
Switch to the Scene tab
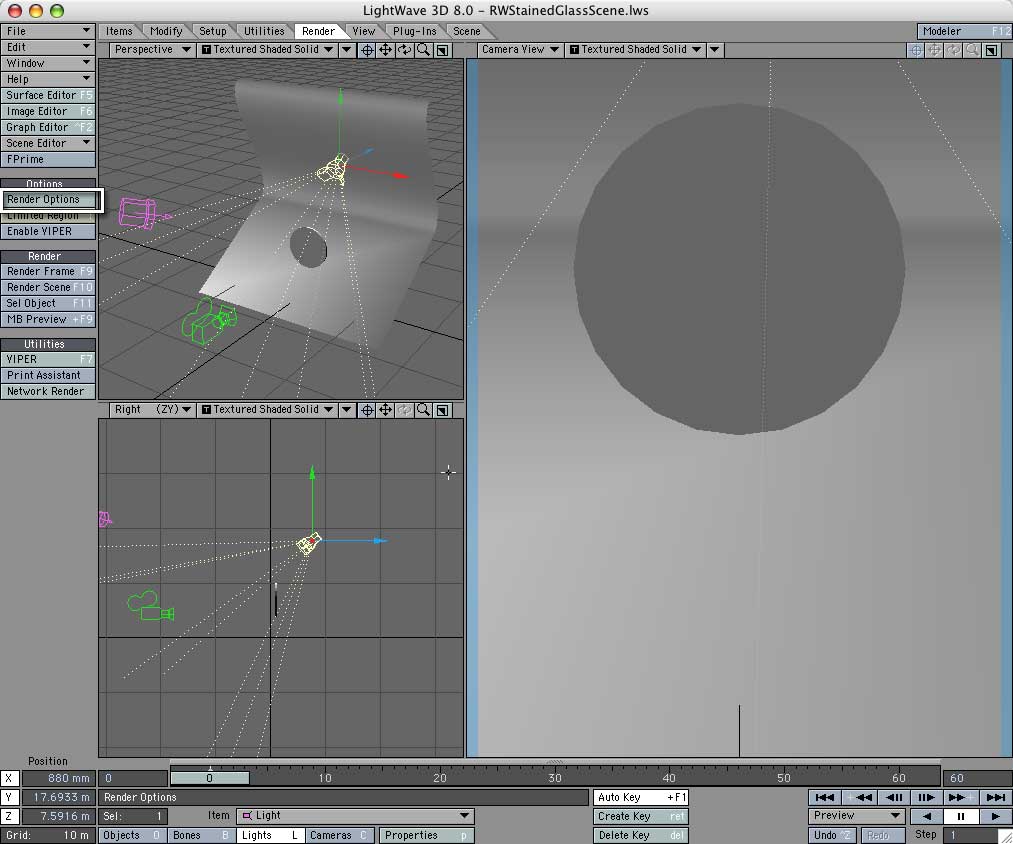(466, 31)
